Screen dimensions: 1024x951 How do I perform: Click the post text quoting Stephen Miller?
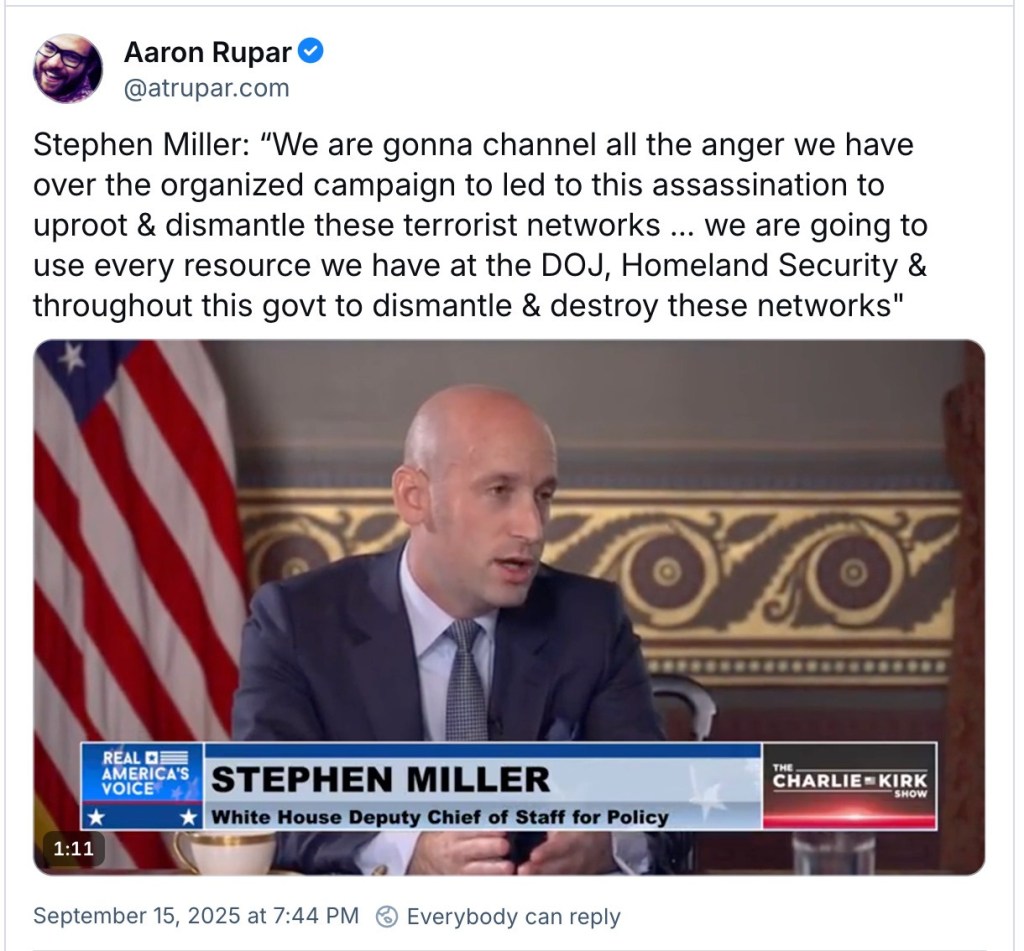tap(480, 225)
